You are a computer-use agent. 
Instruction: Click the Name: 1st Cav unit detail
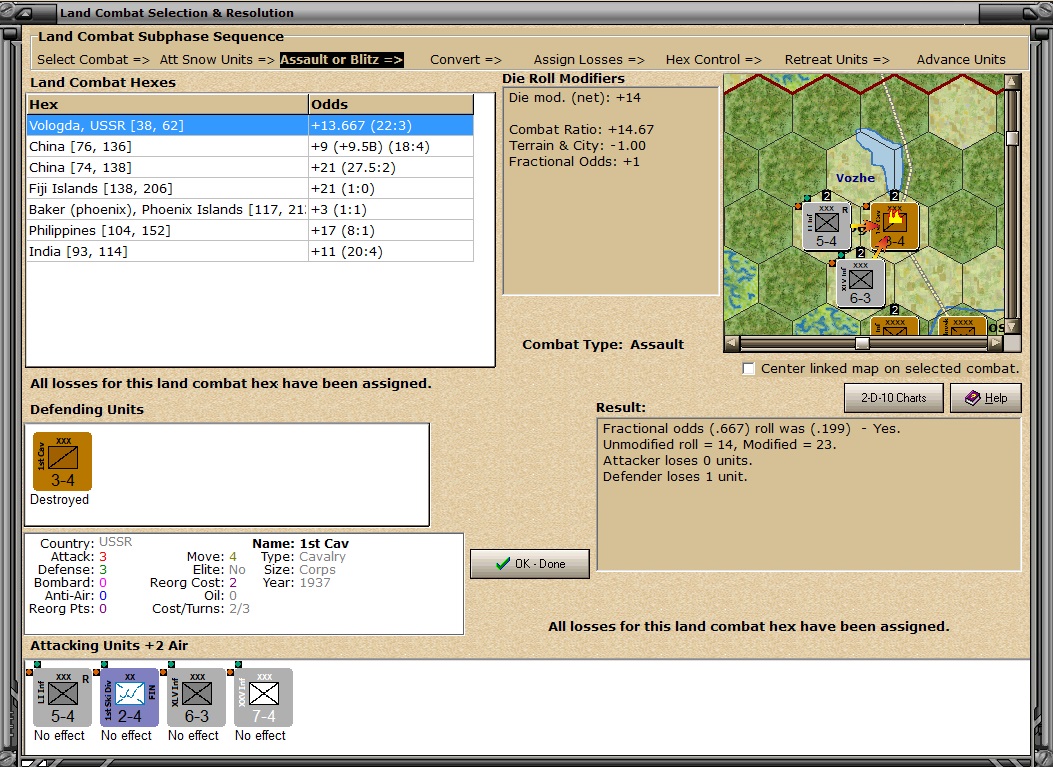pyautogui.click(x=300, y=543)
